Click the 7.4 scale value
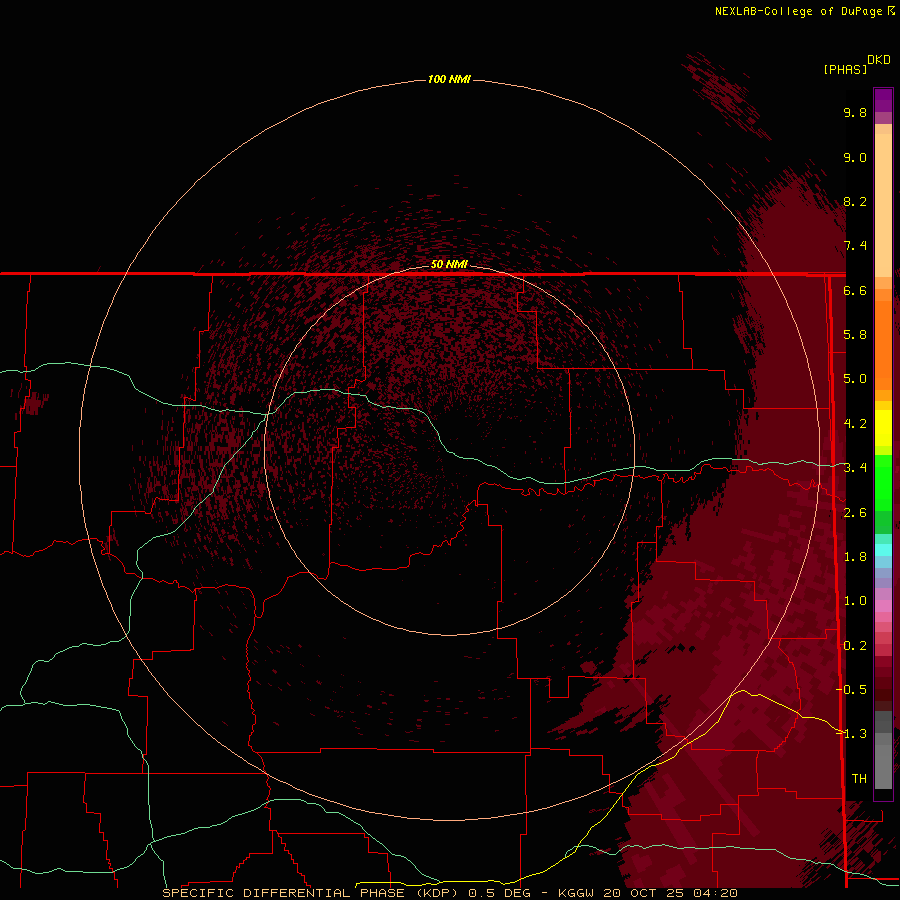 [x=855, y=246]
